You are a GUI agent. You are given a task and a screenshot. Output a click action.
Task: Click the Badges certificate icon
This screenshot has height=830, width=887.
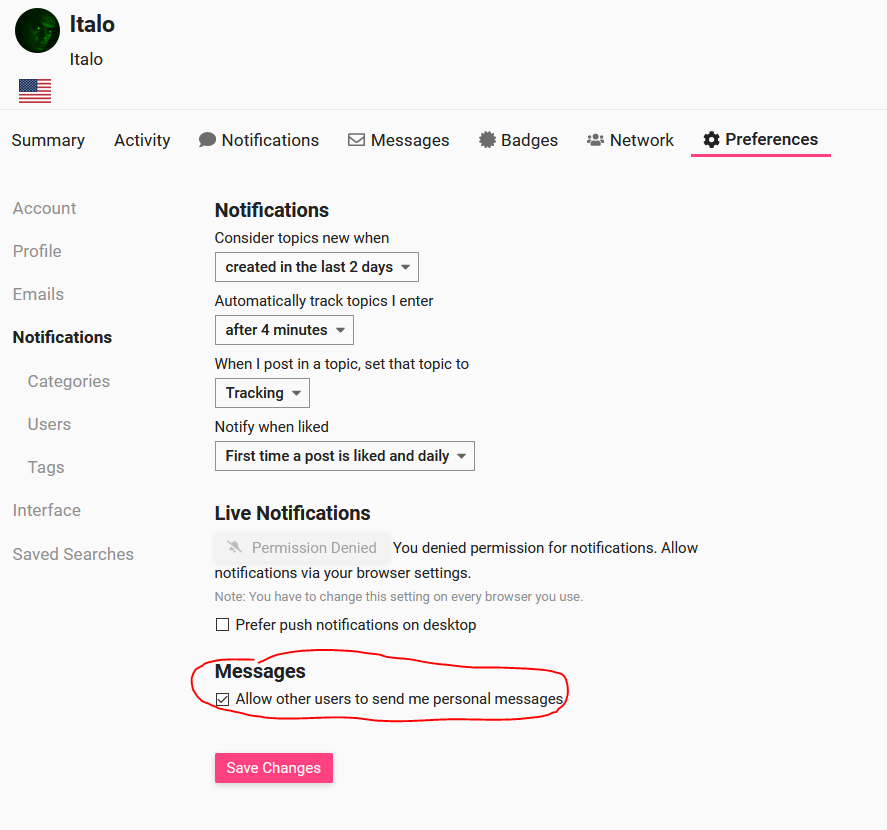pos(487,140)
